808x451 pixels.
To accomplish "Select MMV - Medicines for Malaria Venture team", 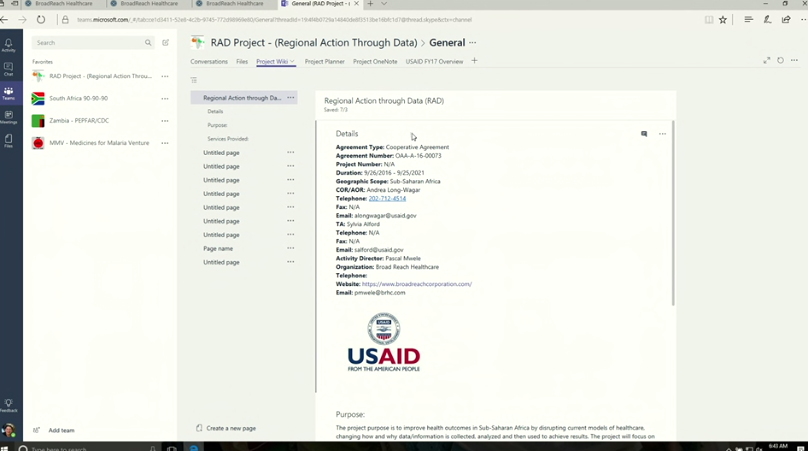I will pos(100,143).
